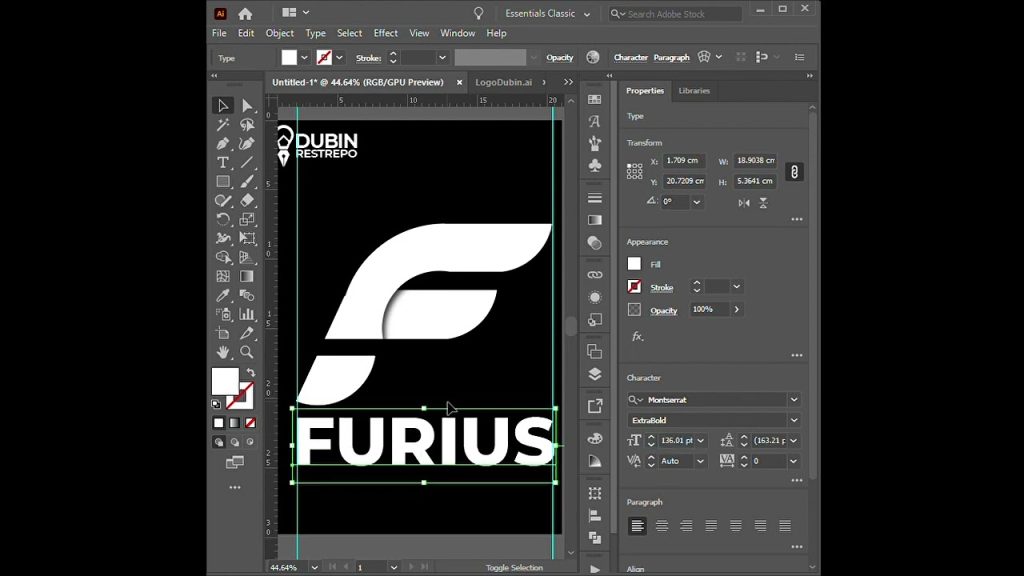Viewport: 1024px width, 576px height.
Task: Pick the Eyedropper tool
Action: [223, 296]
